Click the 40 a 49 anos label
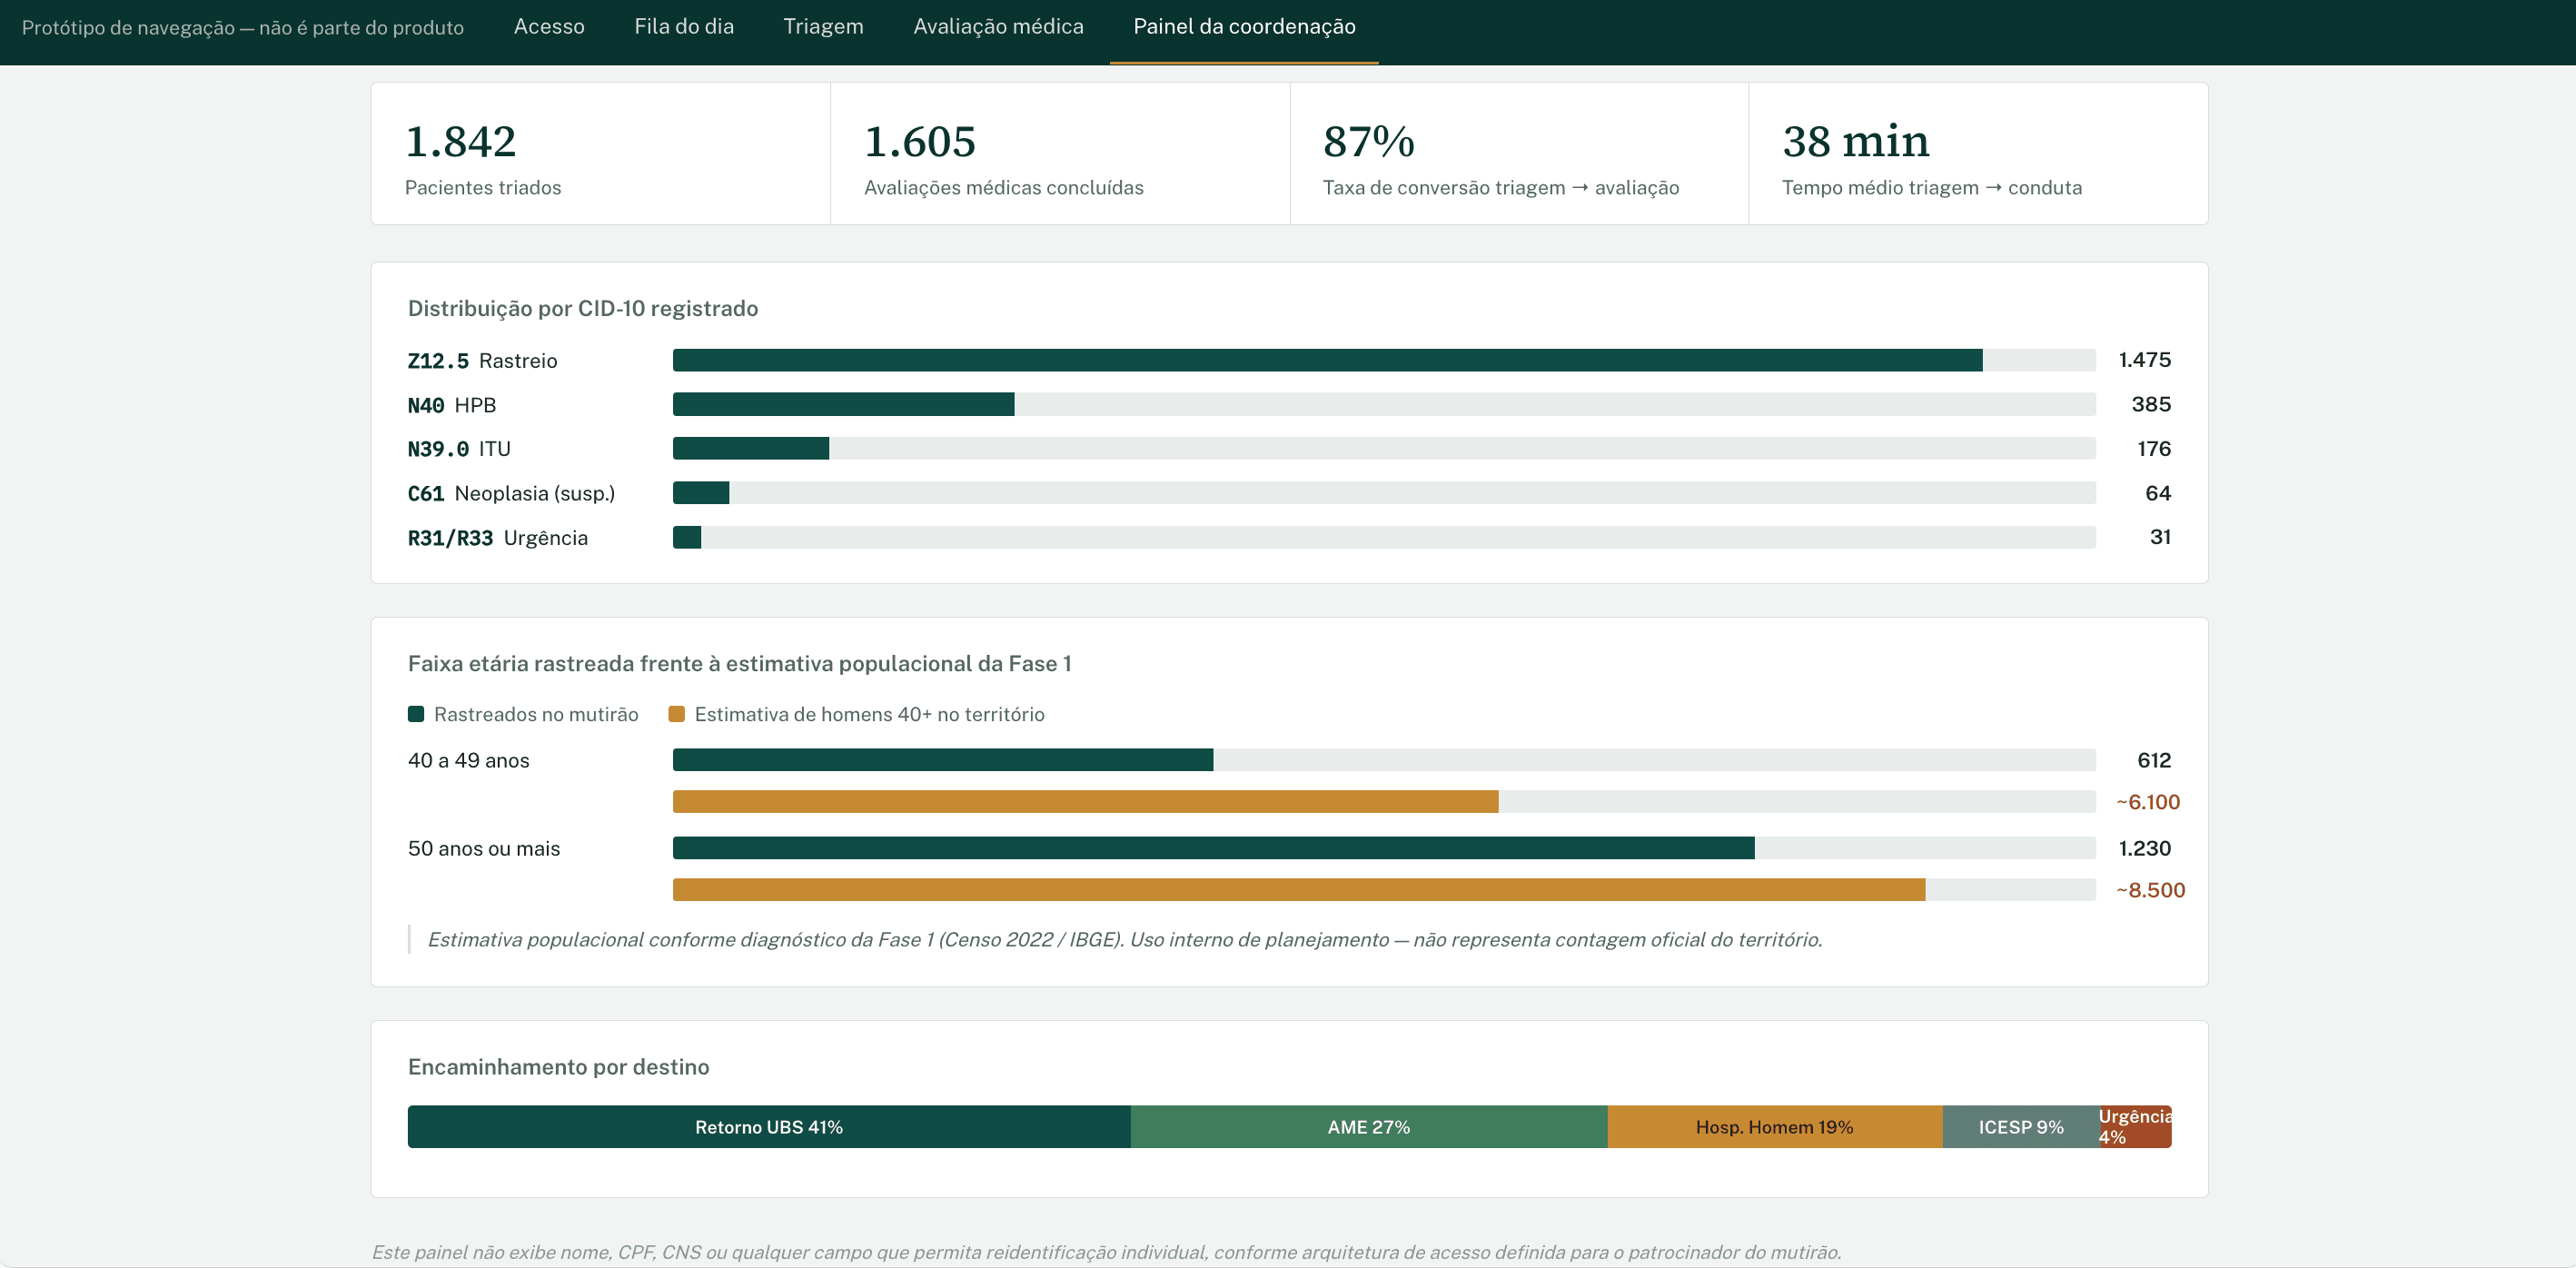This screenshot has height=1268, width=2576. click(x=469, y=760)
